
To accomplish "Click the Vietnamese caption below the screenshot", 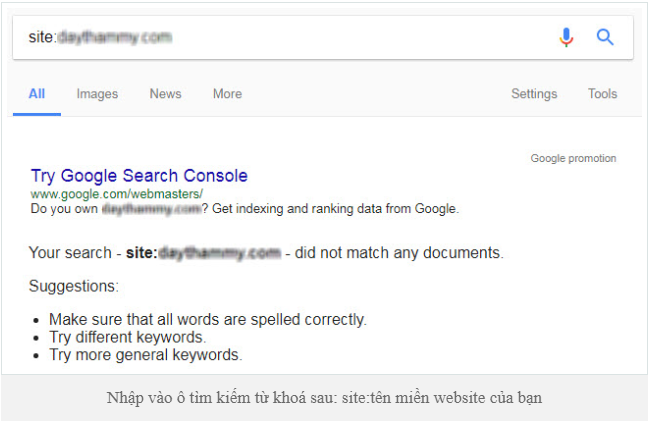I will [x=324, y=398].
